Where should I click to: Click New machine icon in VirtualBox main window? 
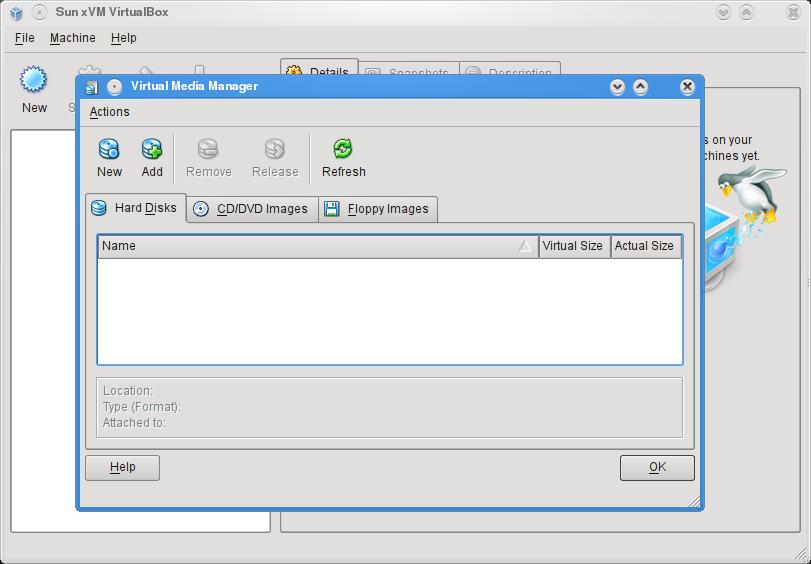coord(34,79)
